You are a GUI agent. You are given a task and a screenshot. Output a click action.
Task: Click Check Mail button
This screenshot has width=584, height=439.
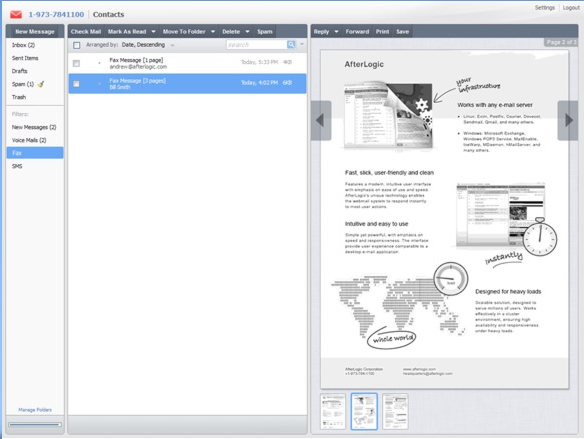point(86,32)
